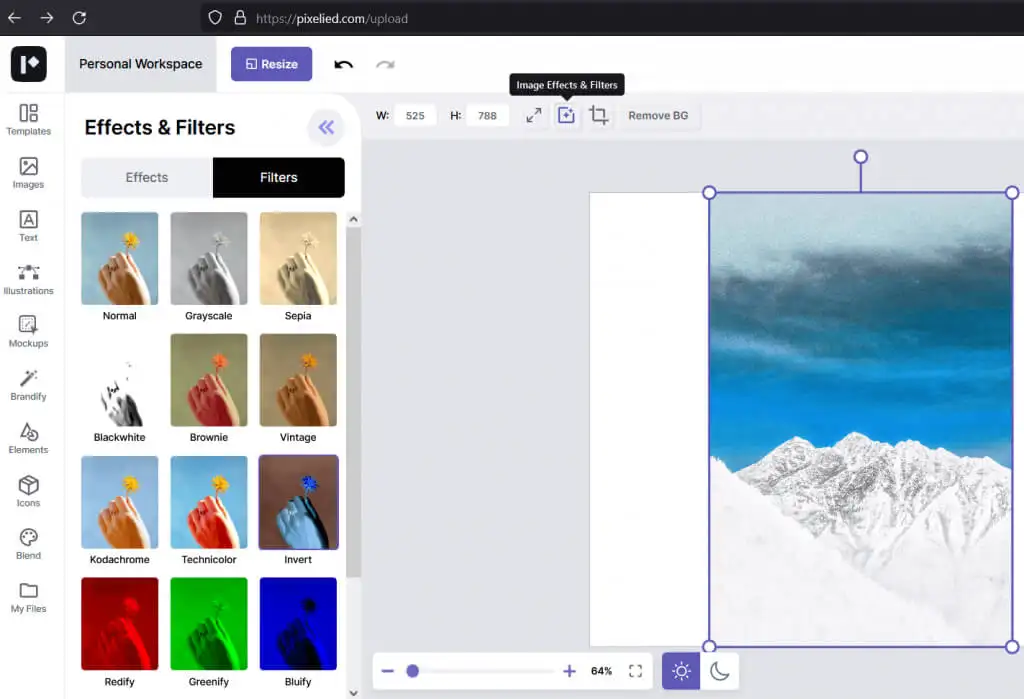The image size is (1024, 699).
Task: Open the Blend palette panel
Action: click(28, 544)
